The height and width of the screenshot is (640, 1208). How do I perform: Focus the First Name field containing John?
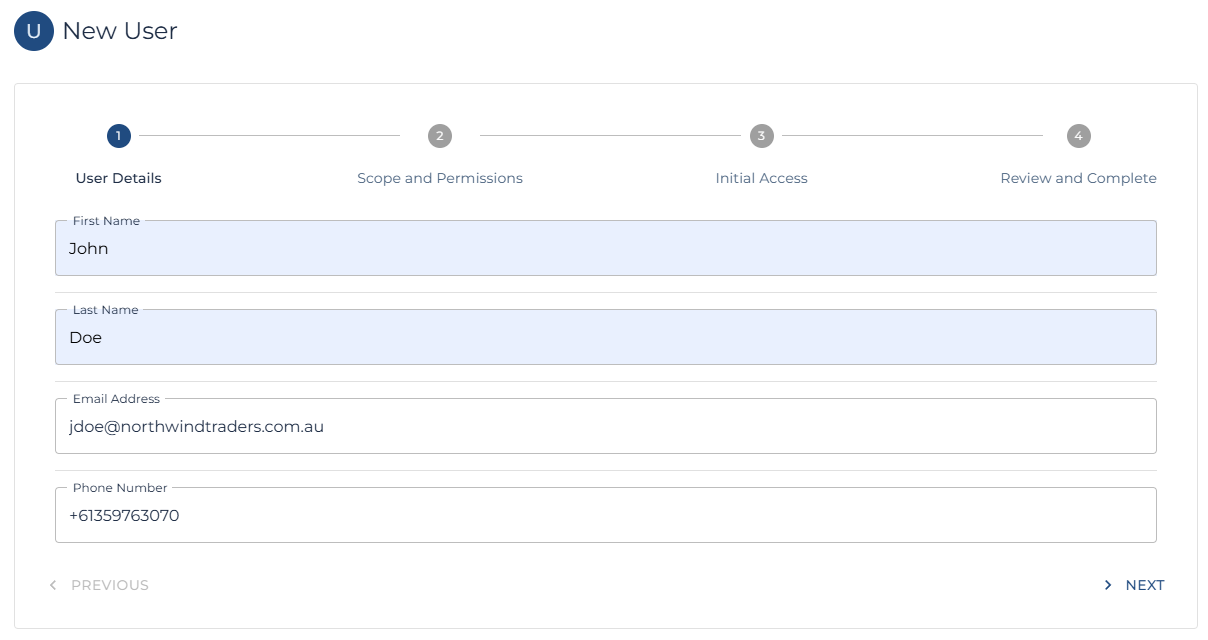605,249
